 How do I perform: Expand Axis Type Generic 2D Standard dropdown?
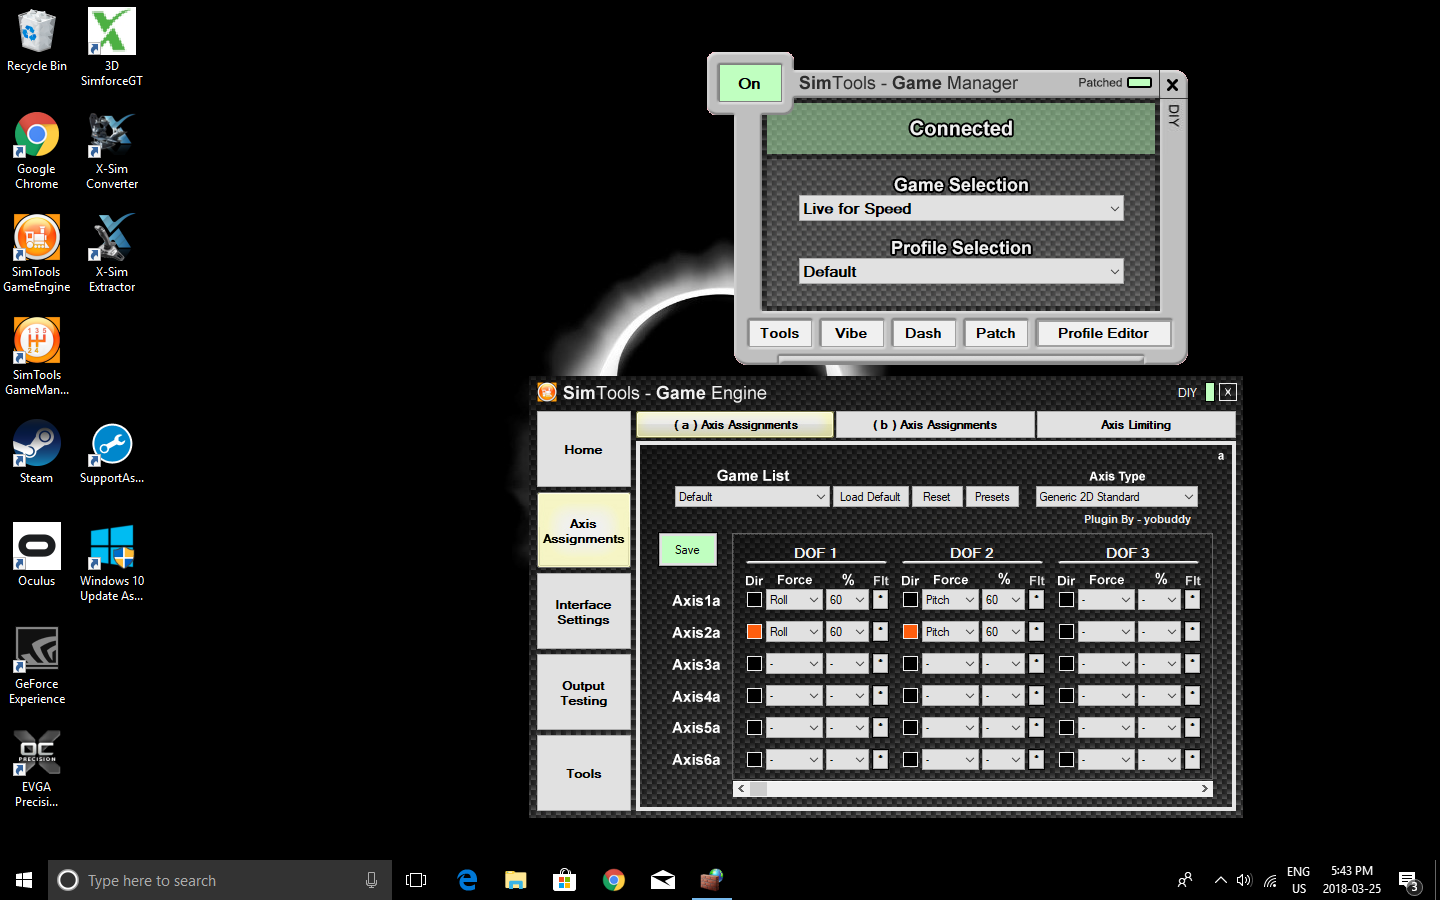(x=1116, y=497)
